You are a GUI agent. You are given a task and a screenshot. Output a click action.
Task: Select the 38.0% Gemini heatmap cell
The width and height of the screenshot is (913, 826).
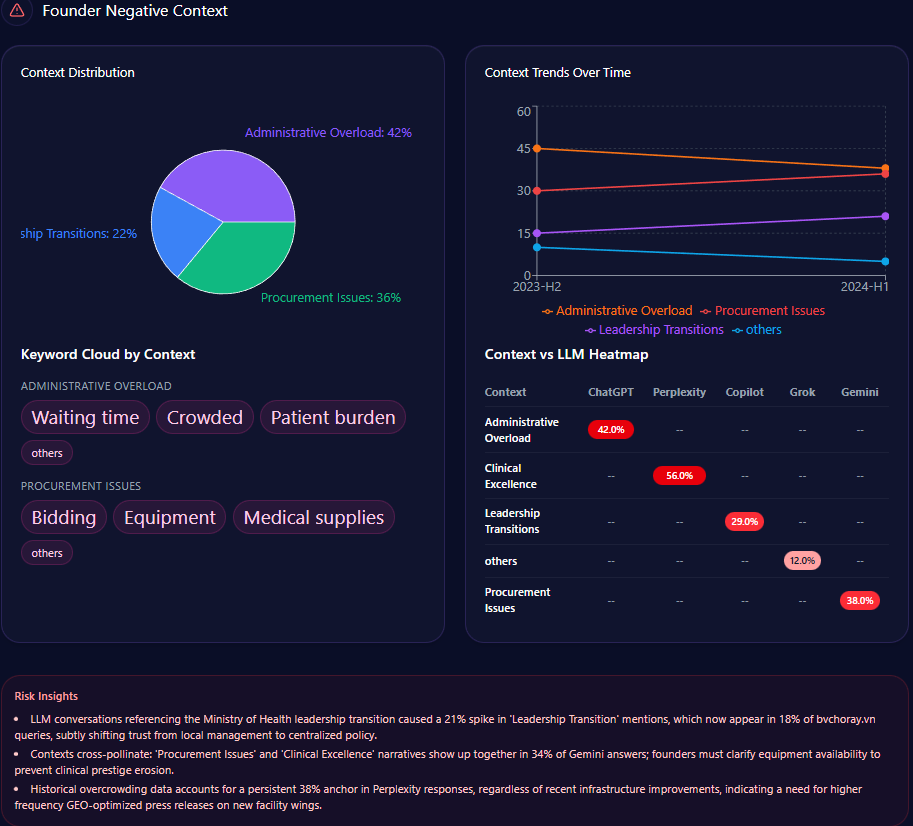click(860, 601)
